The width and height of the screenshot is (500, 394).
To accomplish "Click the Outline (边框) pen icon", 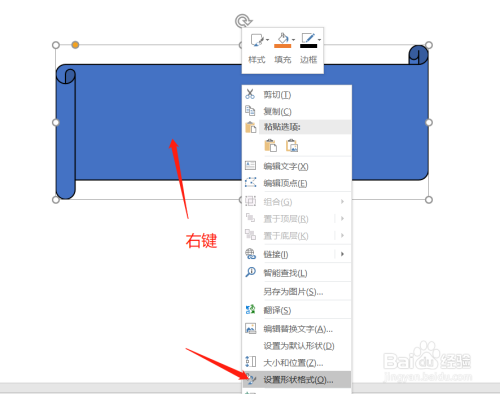I will point(308,38).
